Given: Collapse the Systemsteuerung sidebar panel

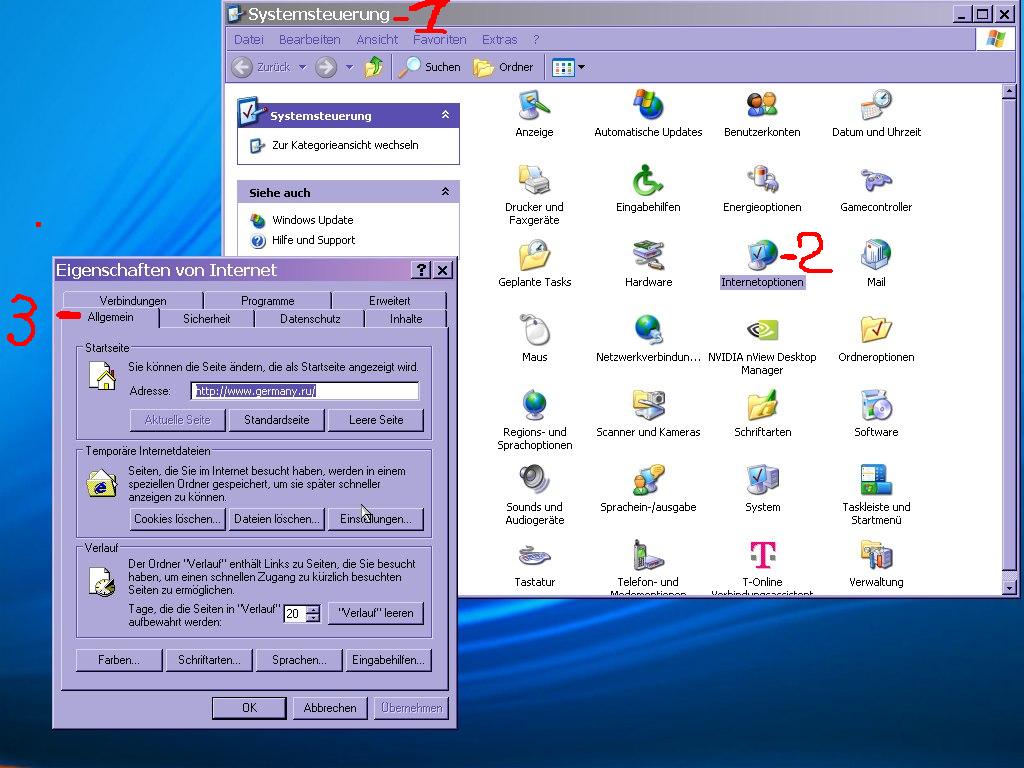Looking at the screenshot, I should (445, 115).
